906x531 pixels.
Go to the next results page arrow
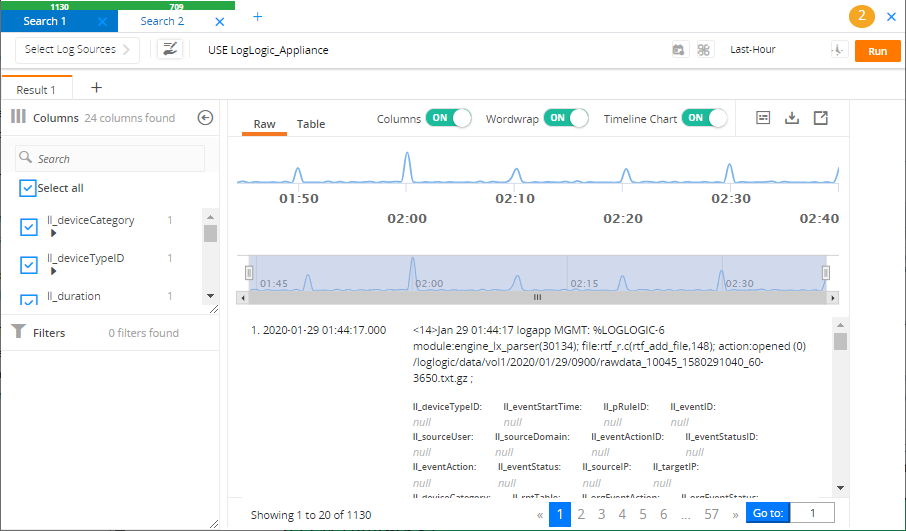[x=736, y=515]
